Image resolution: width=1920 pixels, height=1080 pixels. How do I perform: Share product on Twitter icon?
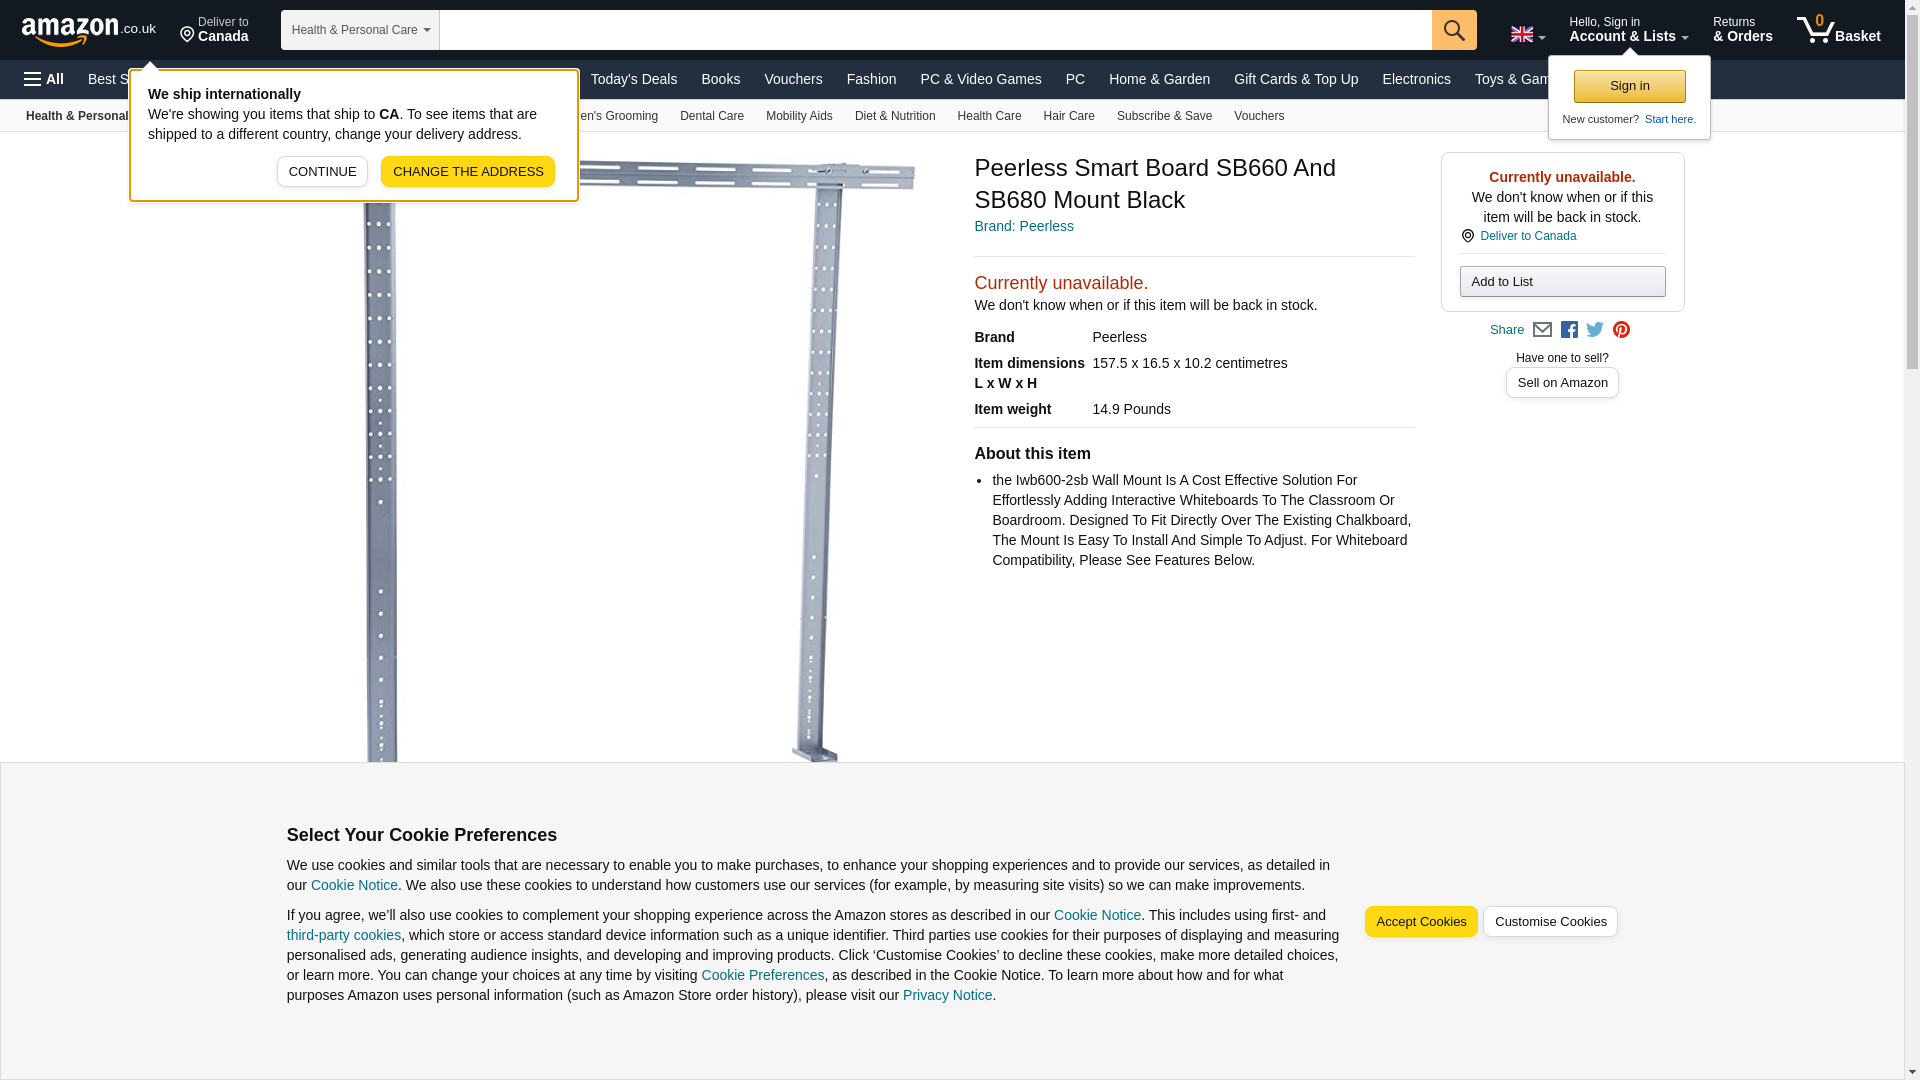1595,330
